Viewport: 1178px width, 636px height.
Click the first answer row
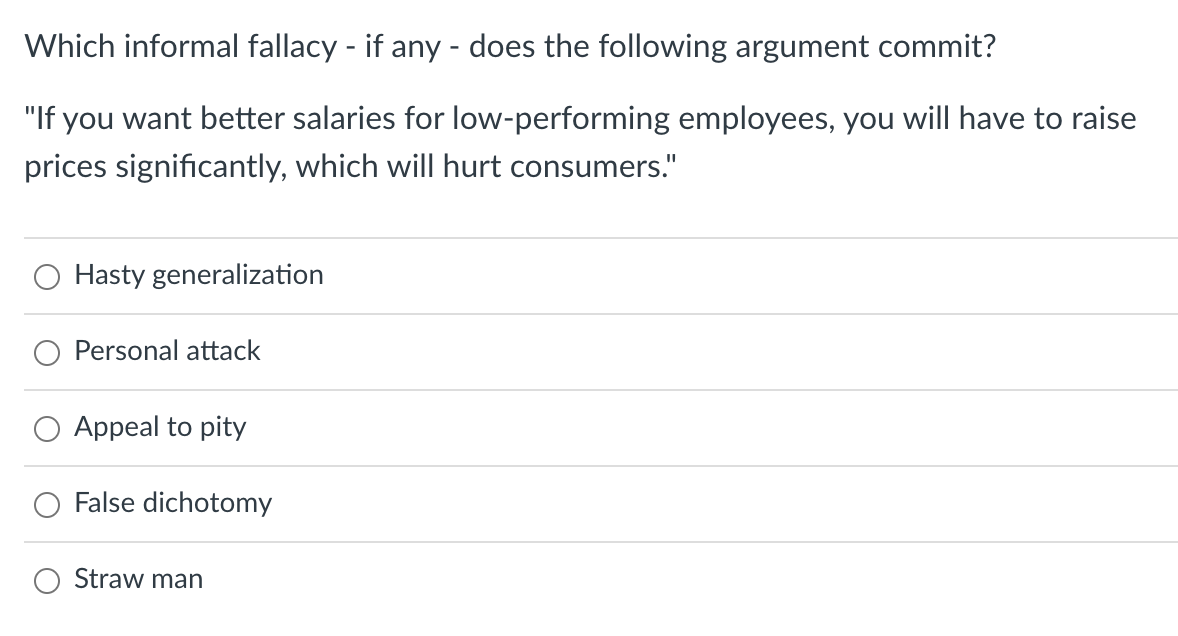point(589,277)
